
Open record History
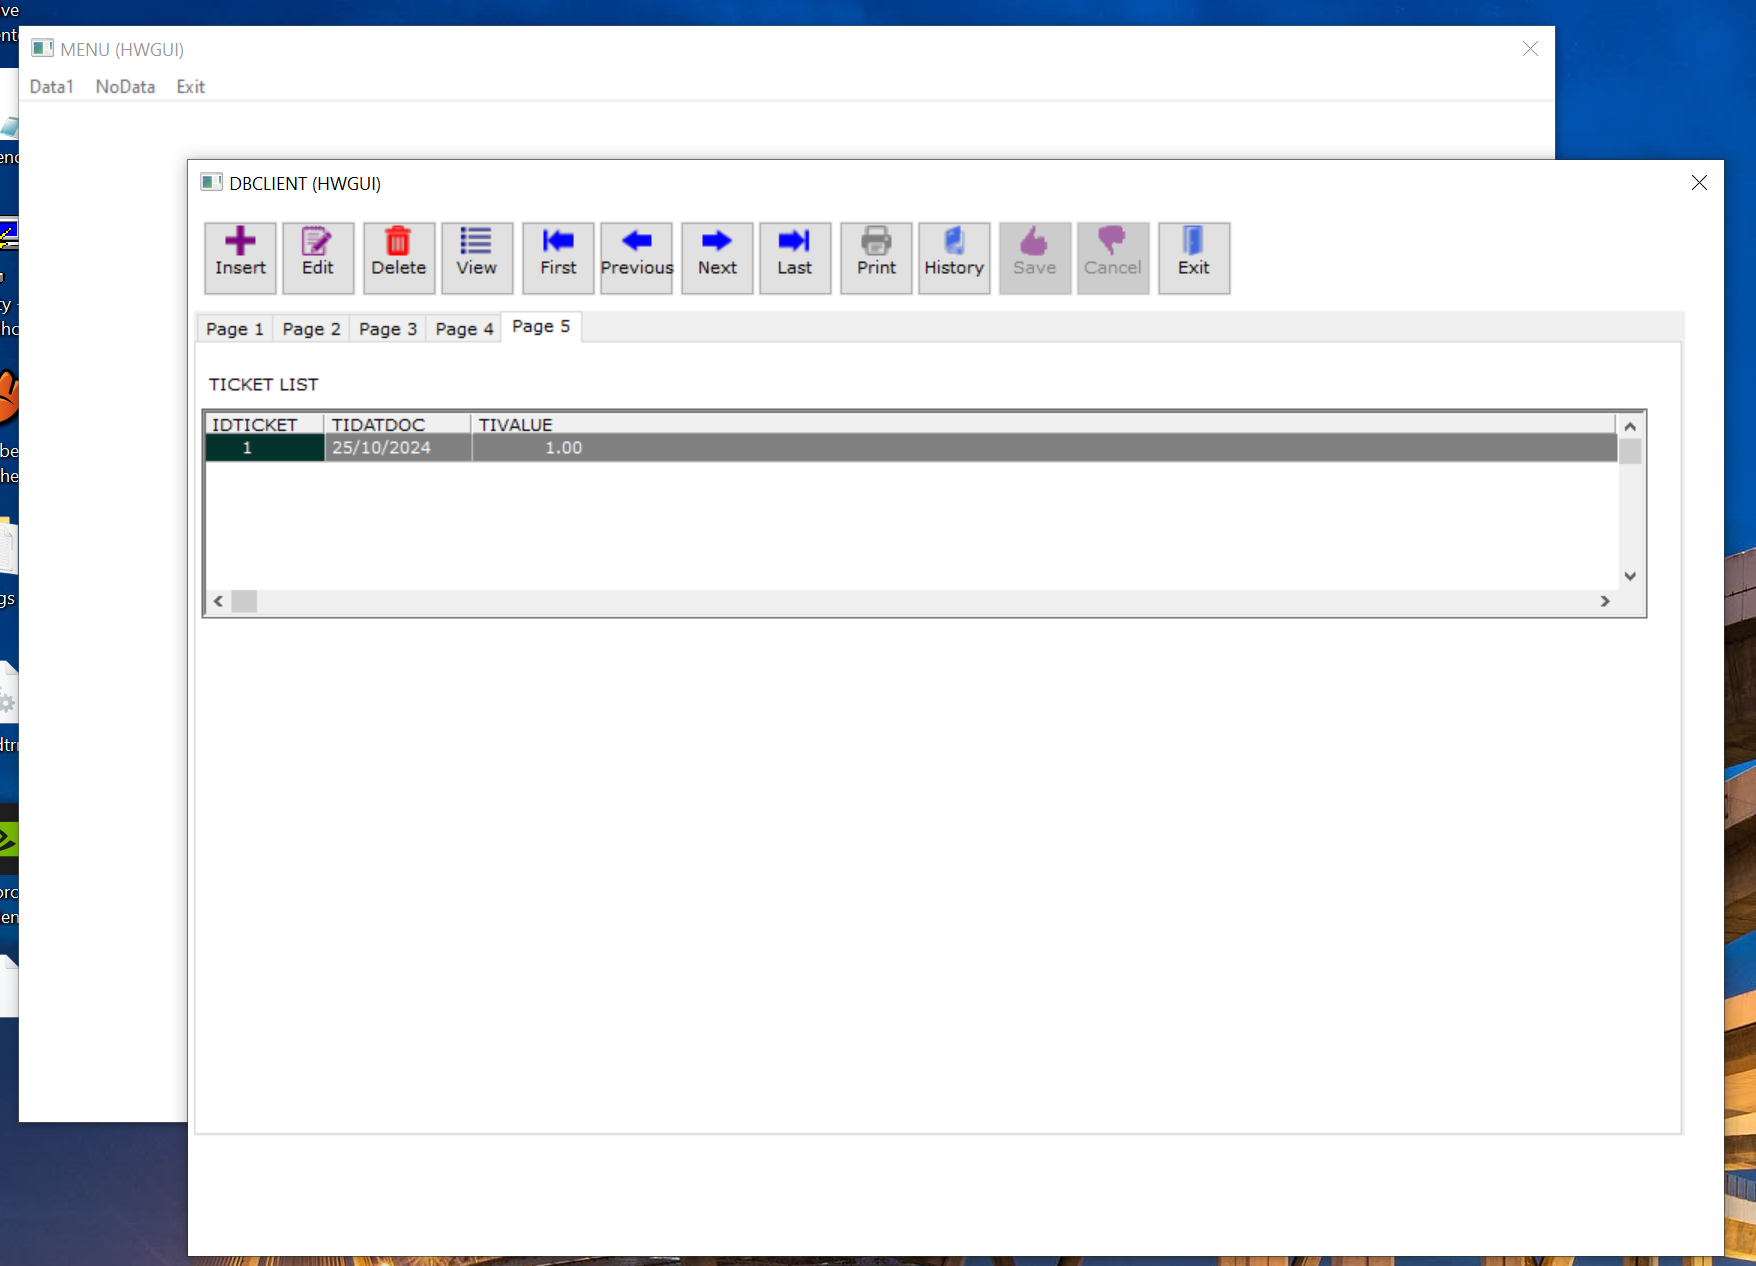[954, 258]
